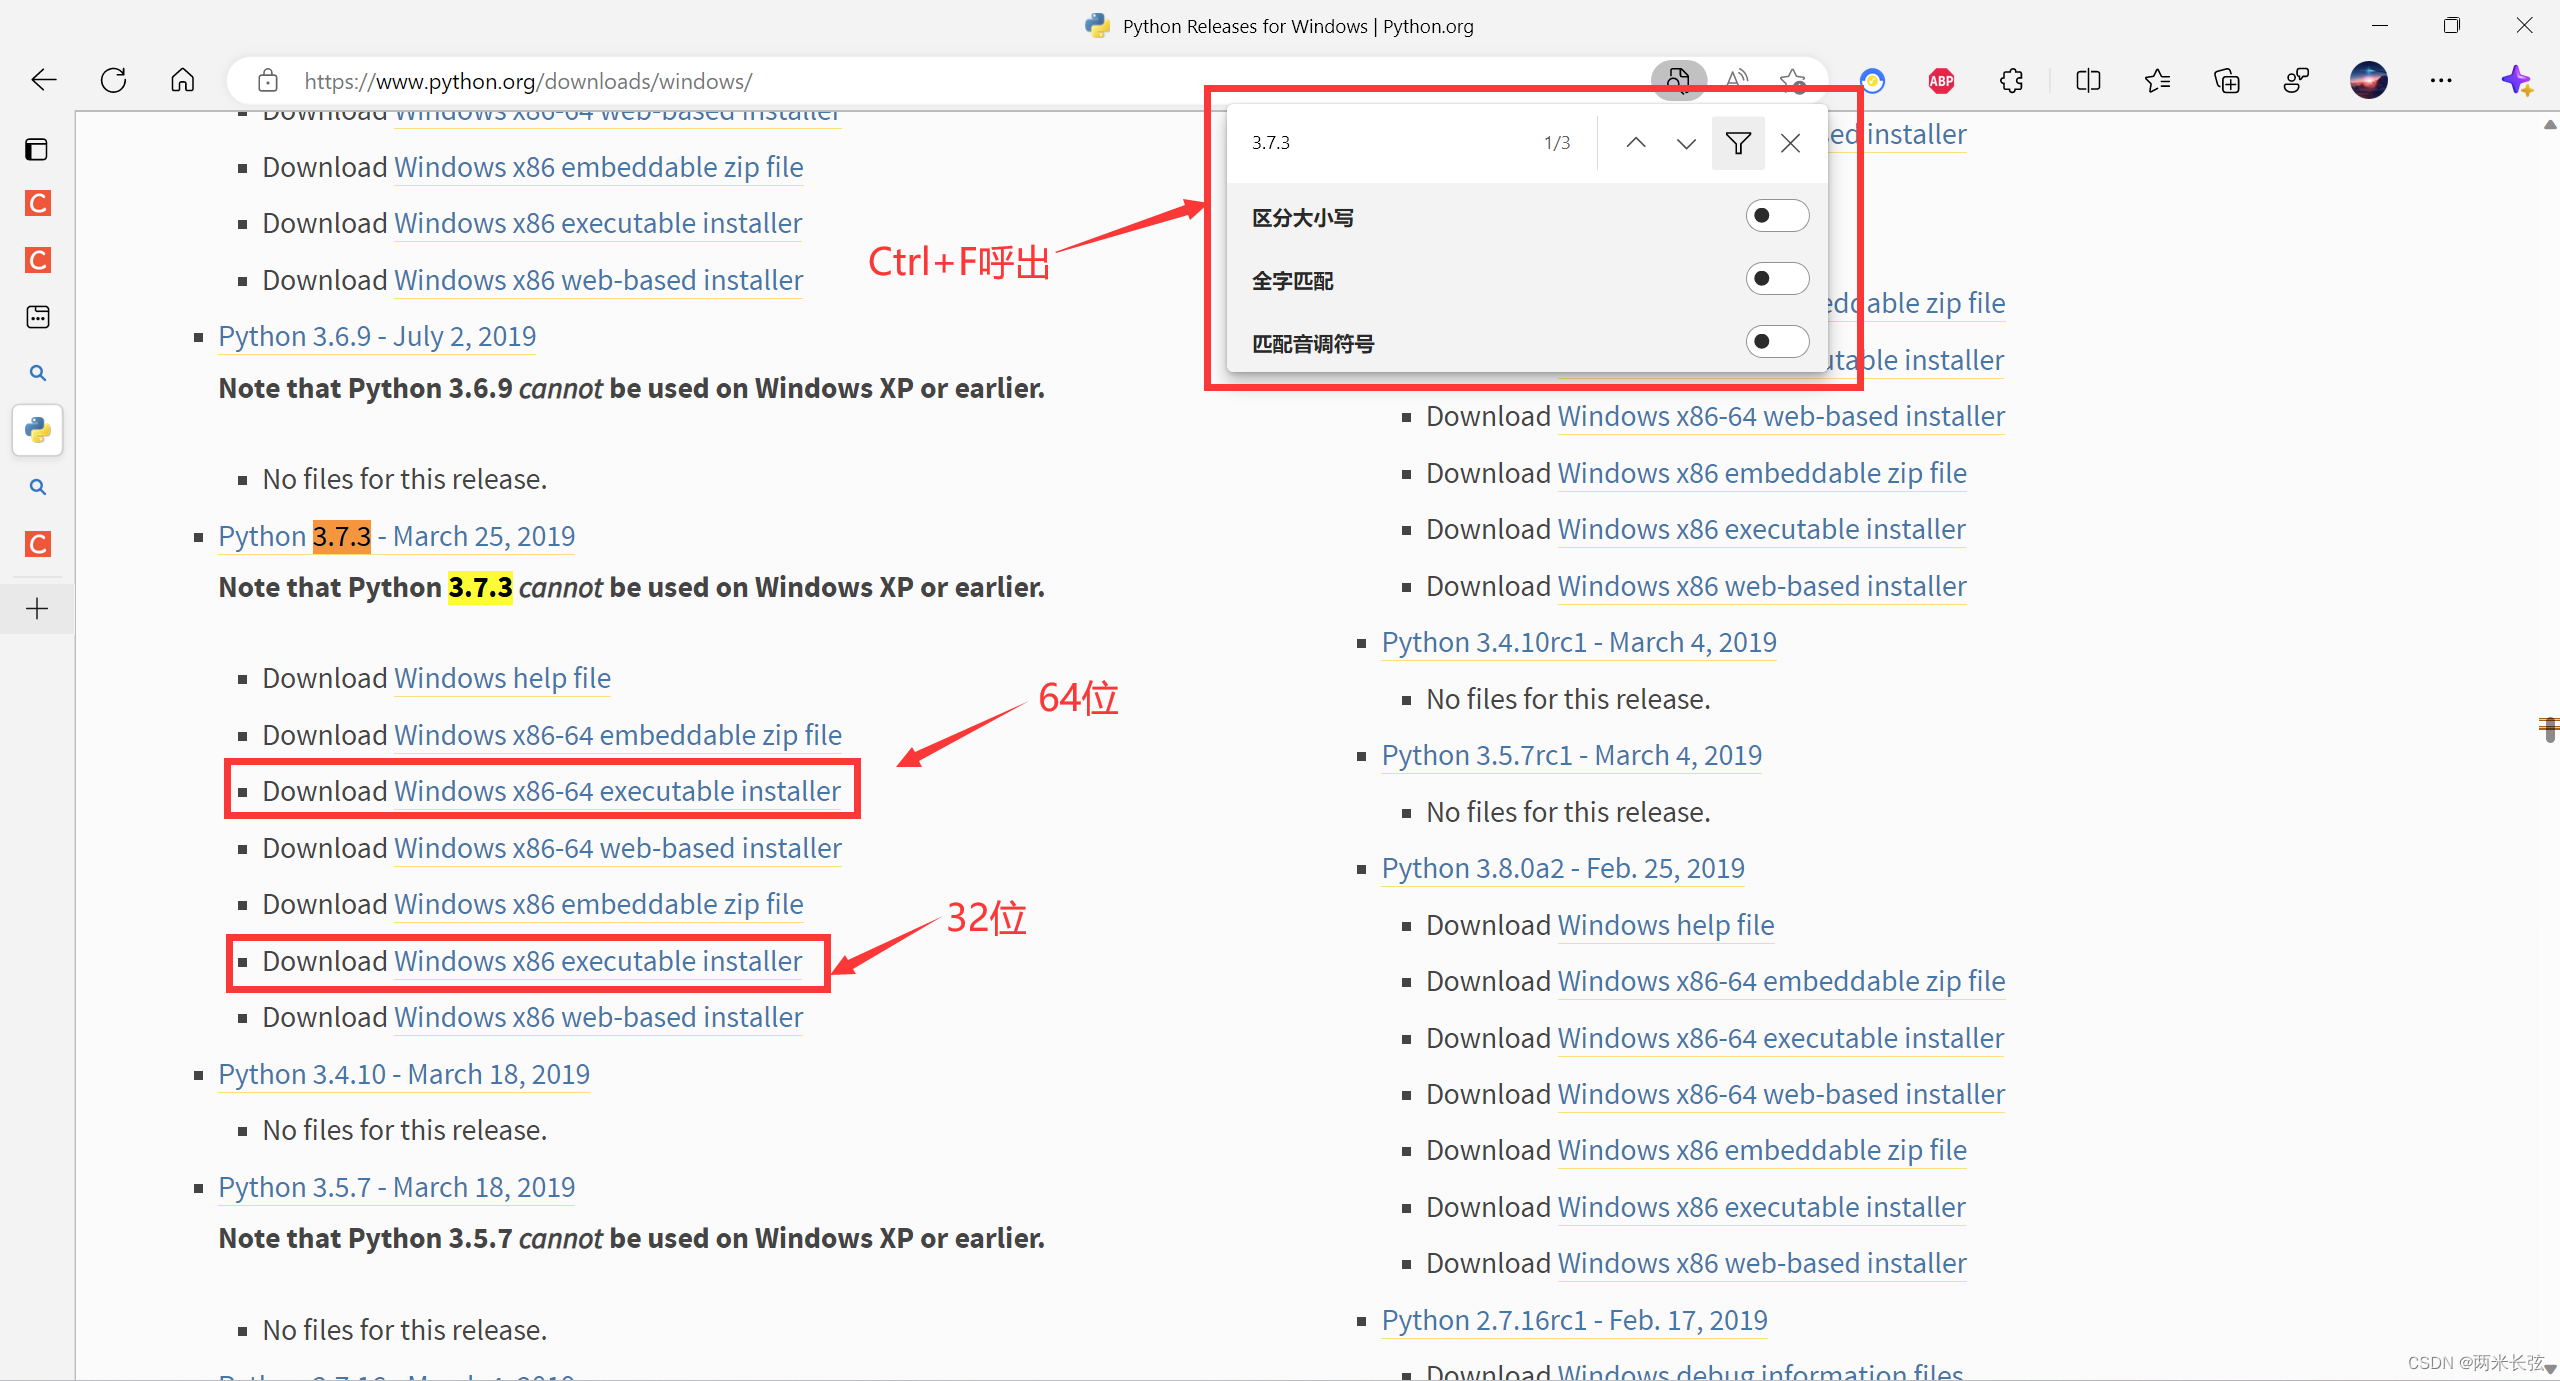This screenshot has height=1381, width=2560.
Task: Open the tab actions menu icon
Action: [x=37, y=150]
